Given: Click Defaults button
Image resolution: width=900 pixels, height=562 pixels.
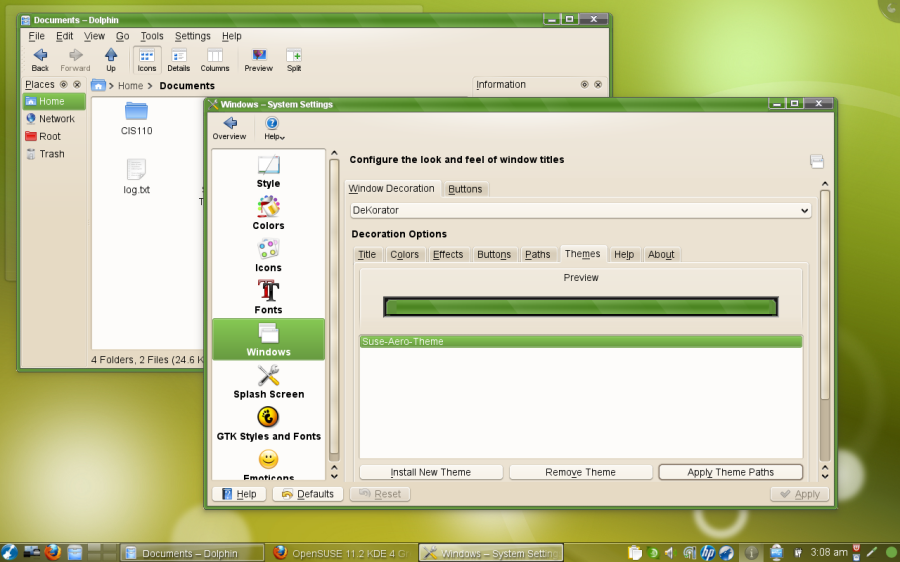Looking at the screenshot, I should (308, 494).
